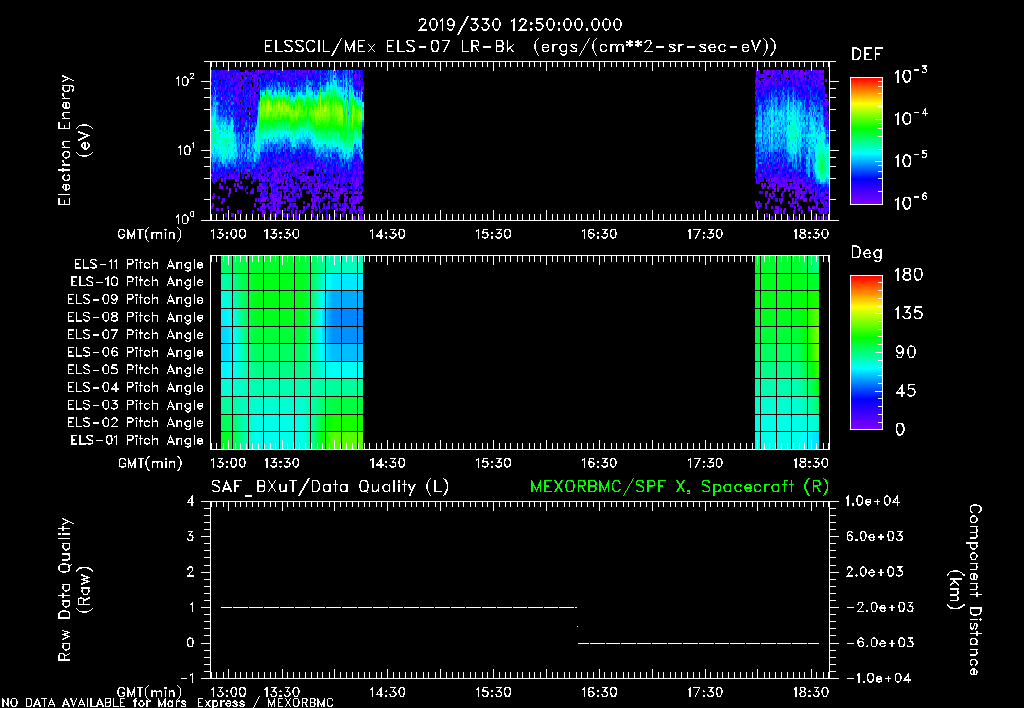Click the Deg pitch angle color bar
1024x708 pixels.
pos(866,352)
